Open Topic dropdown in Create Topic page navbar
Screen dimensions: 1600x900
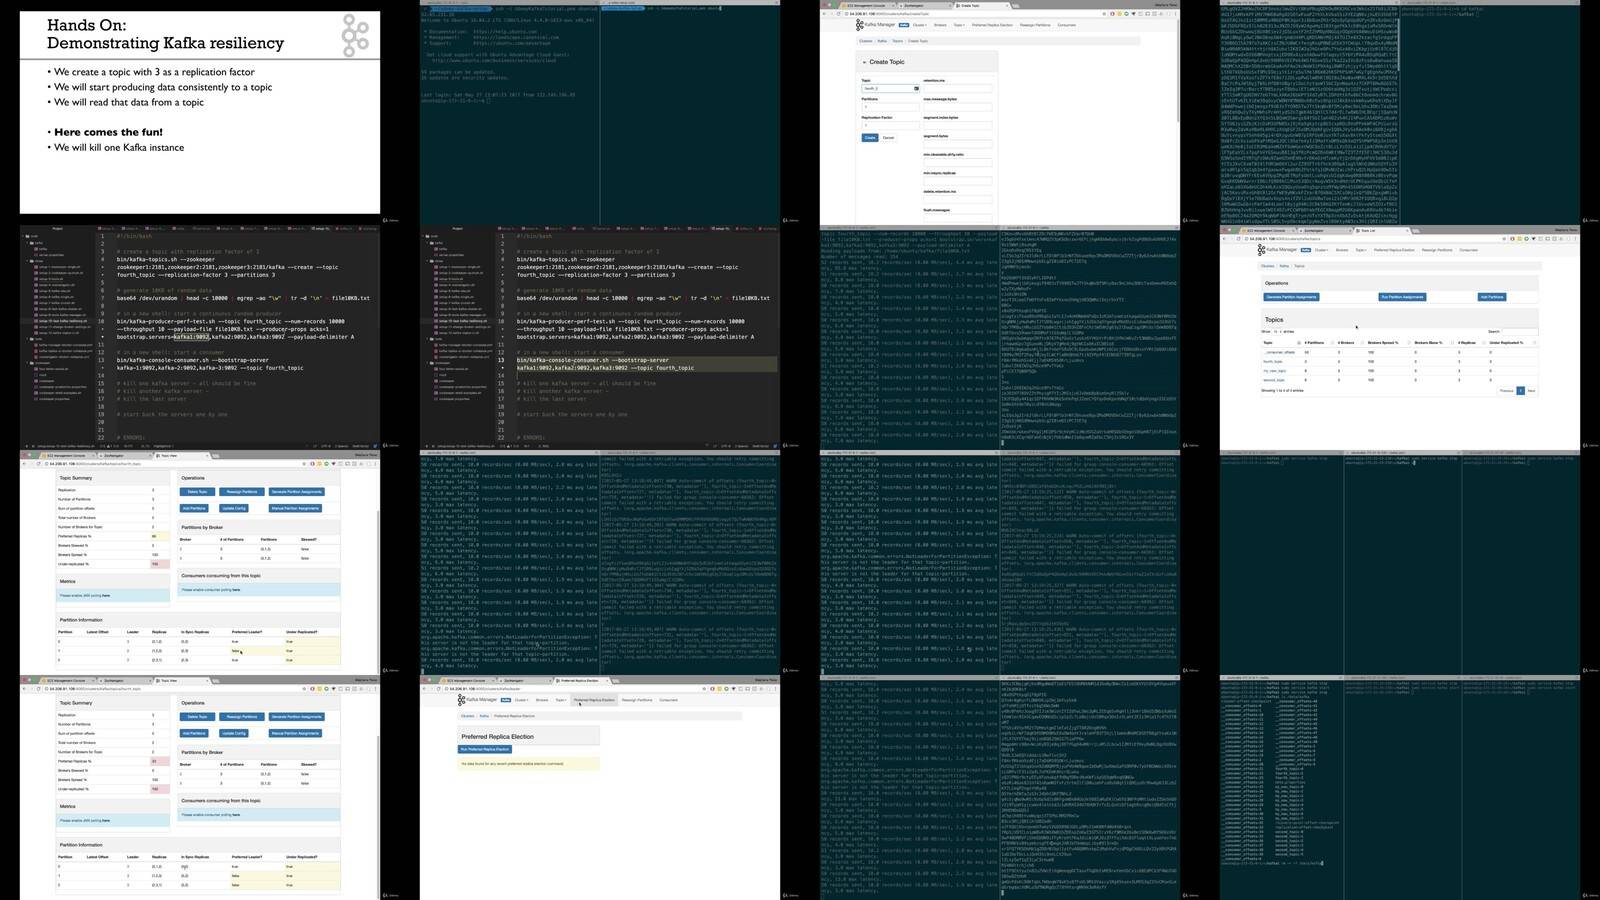pos(958,25)
